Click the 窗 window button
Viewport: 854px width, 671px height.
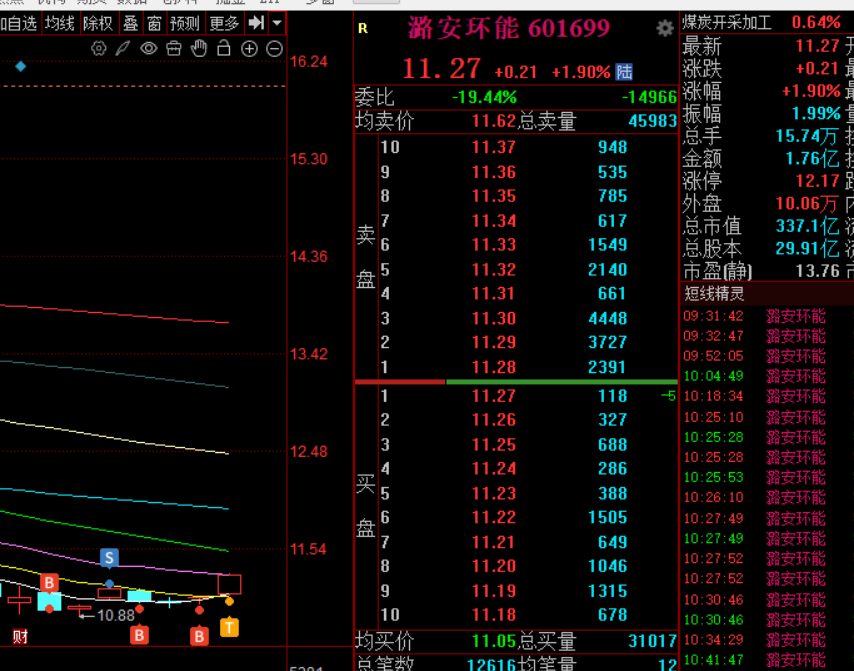click(154, 23)
